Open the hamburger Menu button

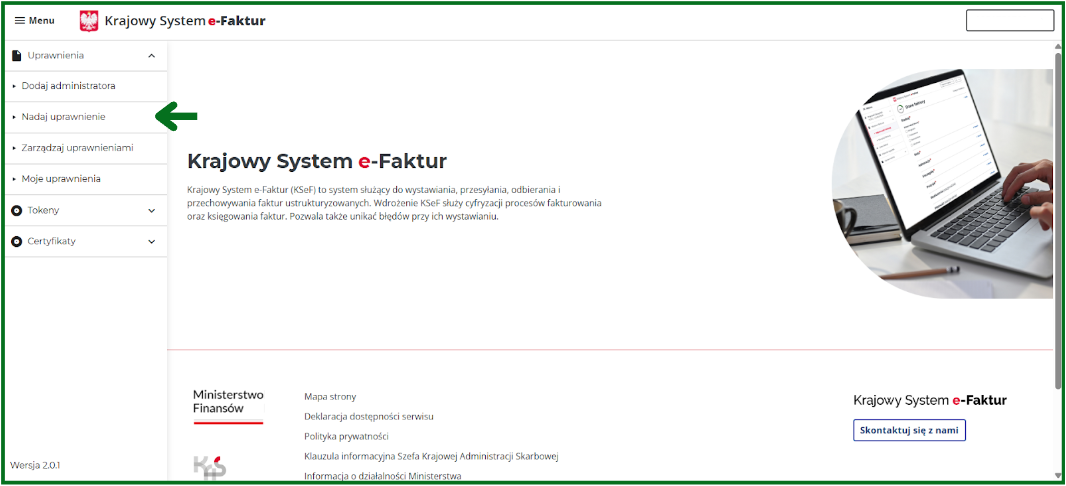point(35,20)
